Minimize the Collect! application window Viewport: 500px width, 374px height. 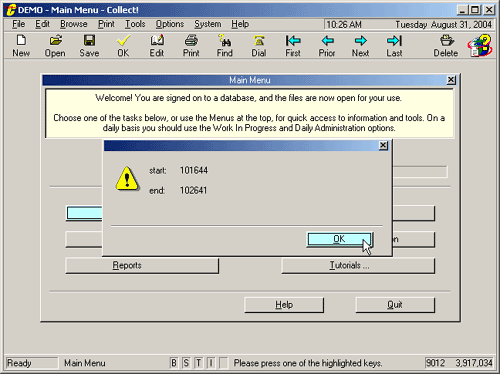pyautogui.click(x=462, y=10)
